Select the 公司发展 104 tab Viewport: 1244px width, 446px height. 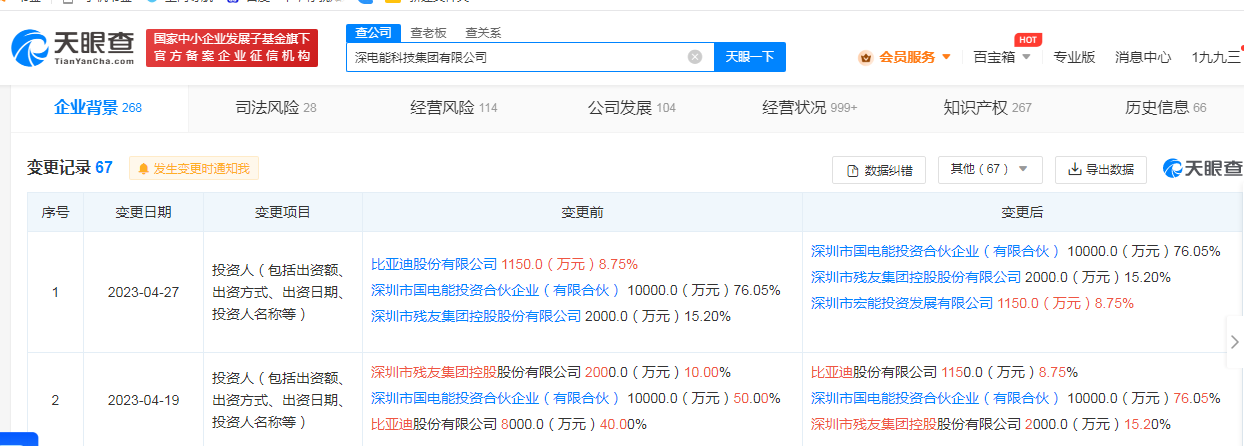coord(632,108)
